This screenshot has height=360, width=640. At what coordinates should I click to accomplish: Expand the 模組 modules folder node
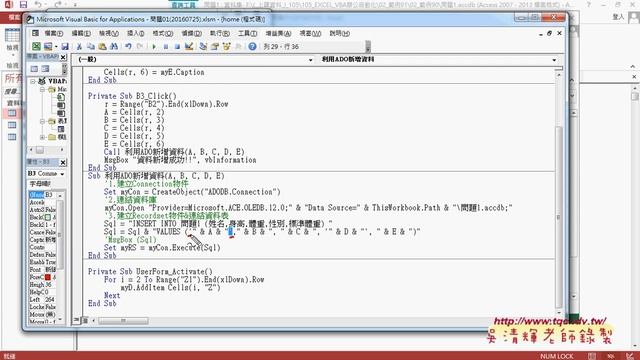click(x=42, y=137)
